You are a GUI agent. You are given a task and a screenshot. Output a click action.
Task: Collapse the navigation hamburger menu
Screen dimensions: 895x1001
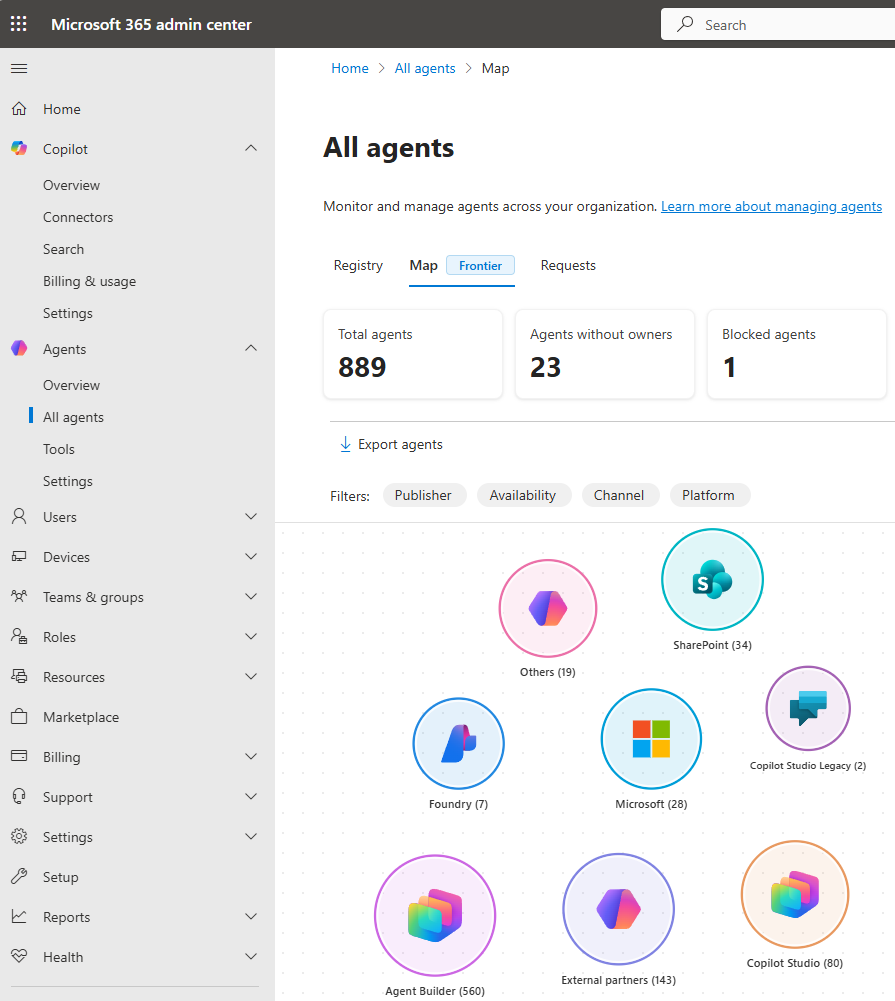pos(19,69)
